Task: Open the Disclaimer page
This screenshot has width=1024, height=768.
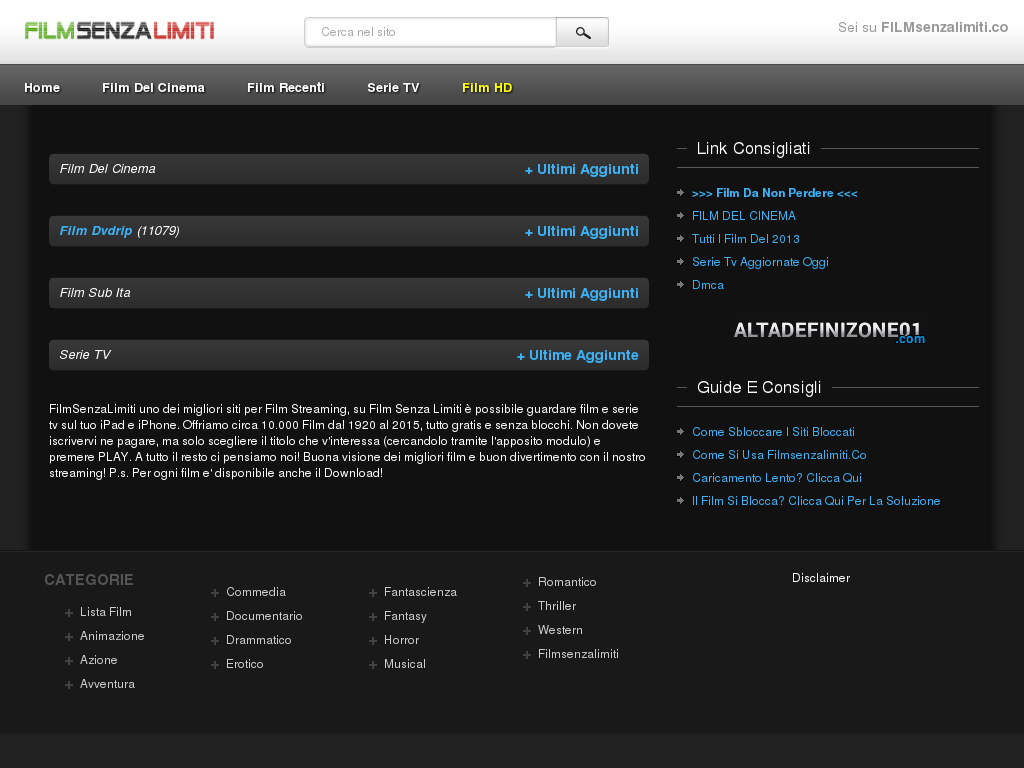Action: click(820, 577)
